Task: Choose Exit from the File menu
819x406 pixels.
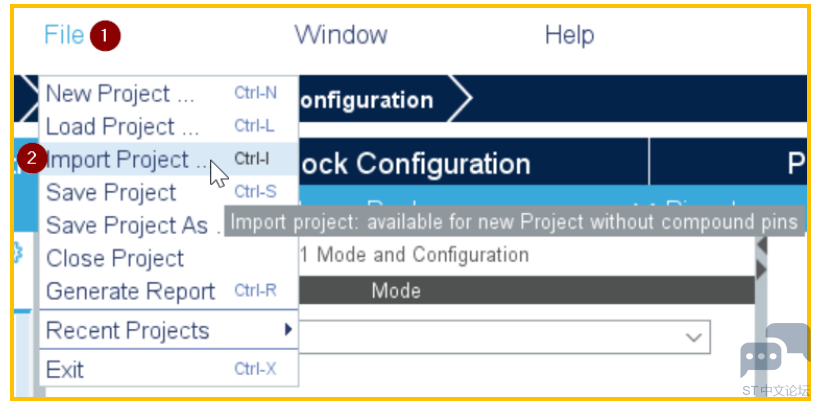Action: pyautogui.click(x=169, y=369)
